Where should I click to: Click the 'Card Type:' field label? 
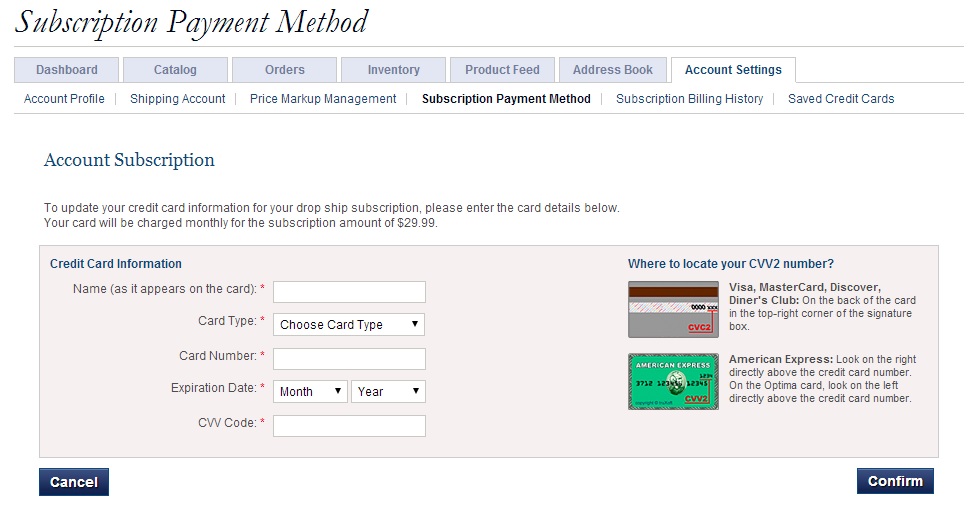[227, 321]
